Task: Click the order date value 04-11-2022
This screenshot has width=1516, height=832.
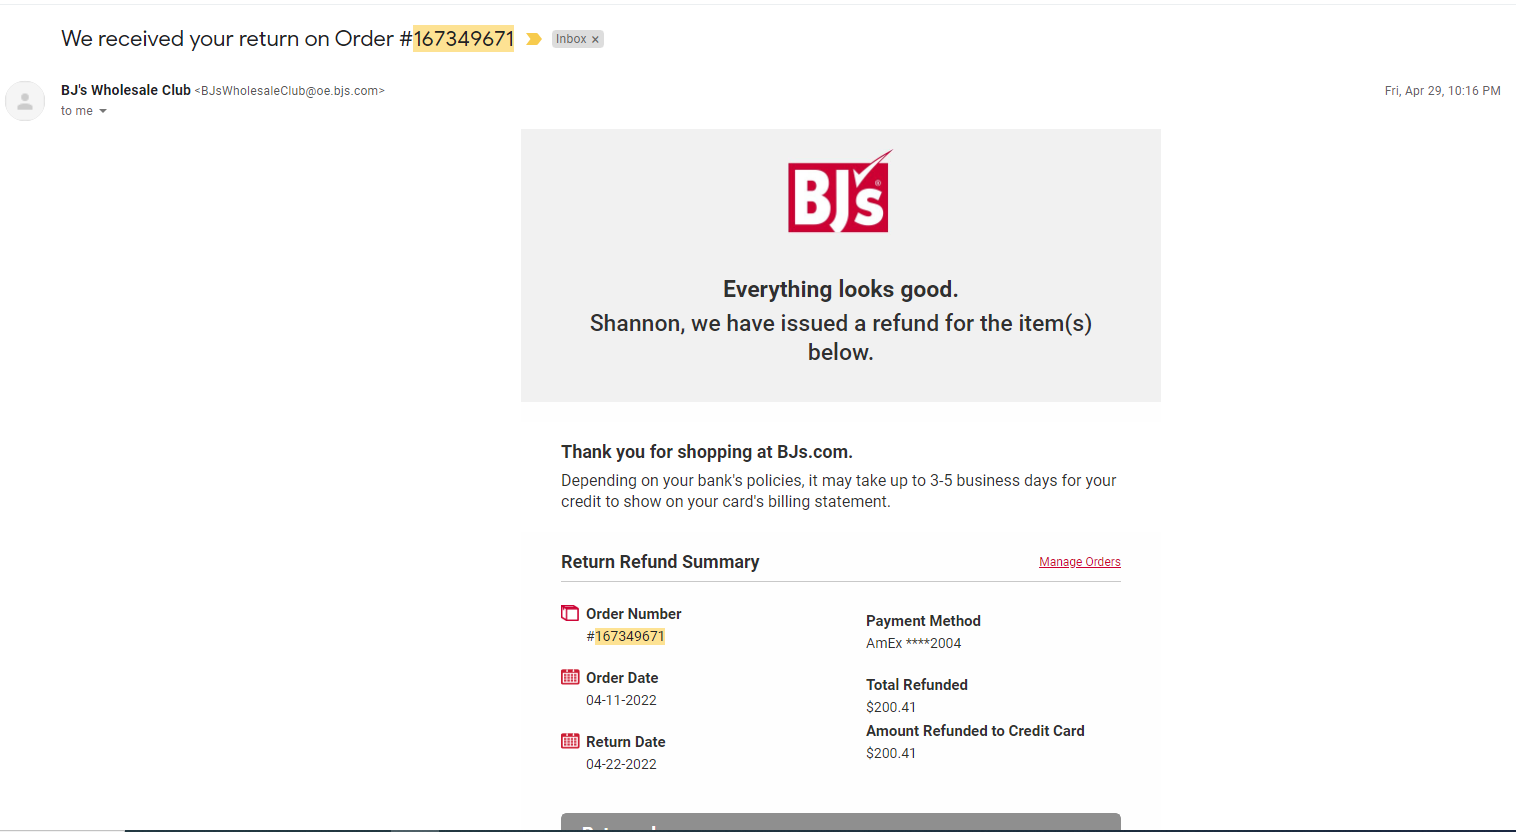Action: coord(621,700)
